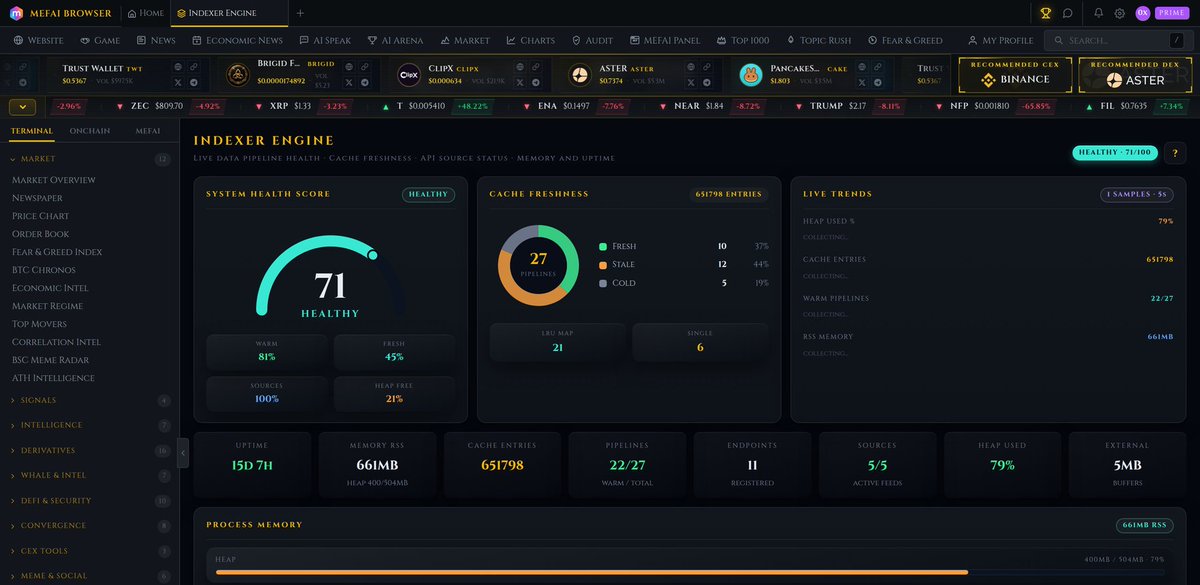Click the PRIME badge button
The height and width of the screenshot is (585, 1200).
pos(1171,13)
